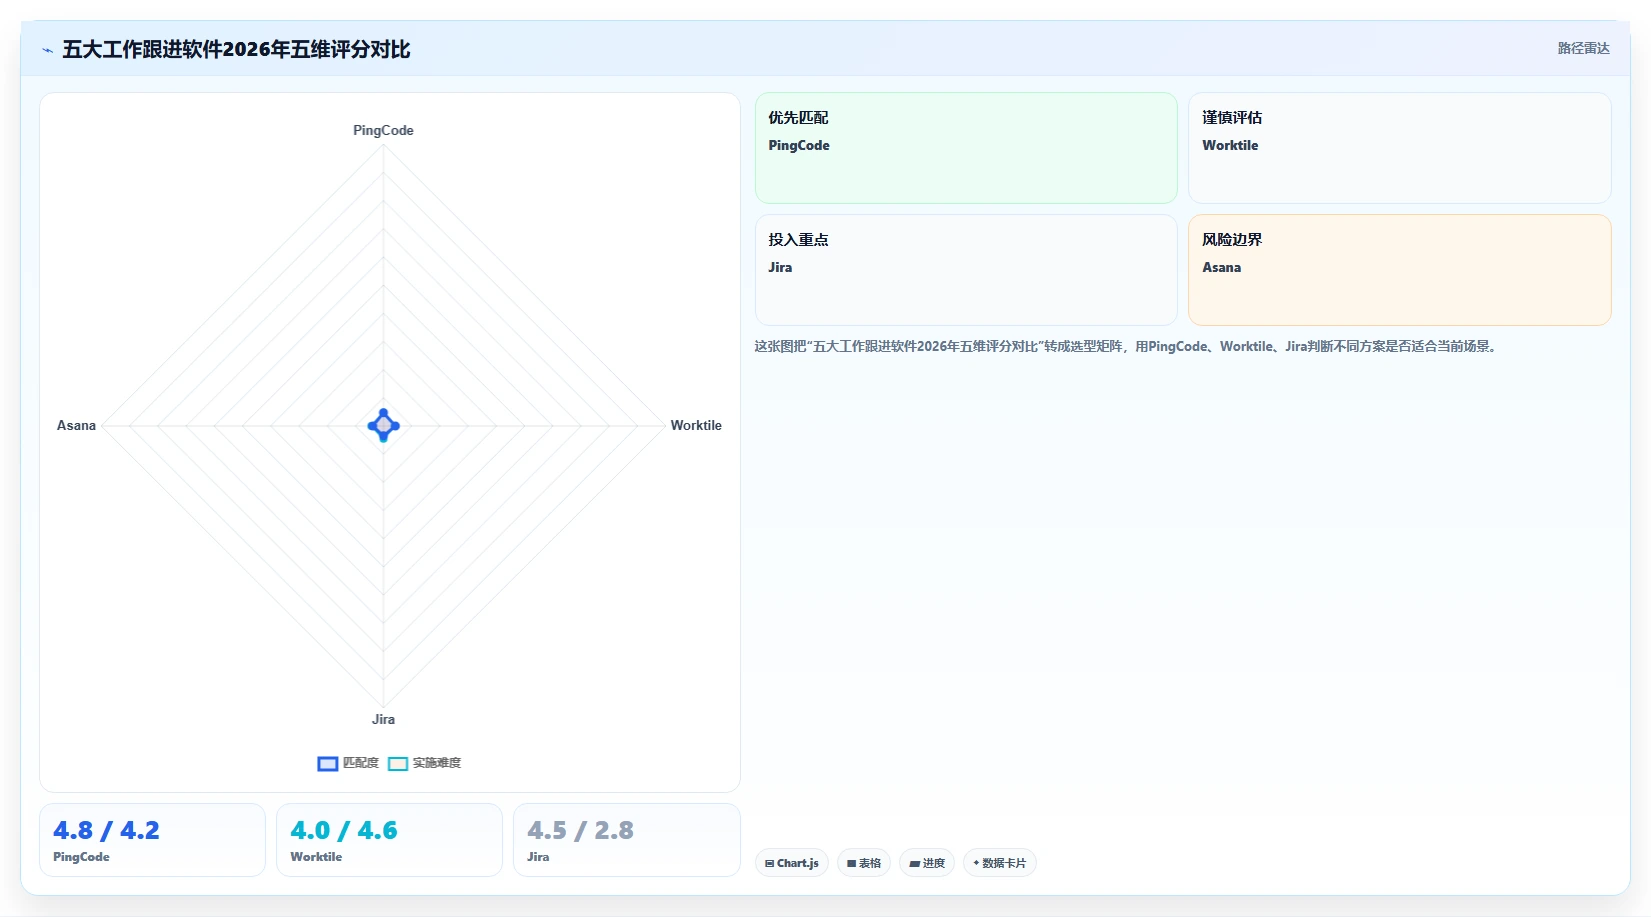This screenshot has height=917, width=1651.
Task: Open the 谨慎评估 Worktile card
Action: pos(1400,148)
